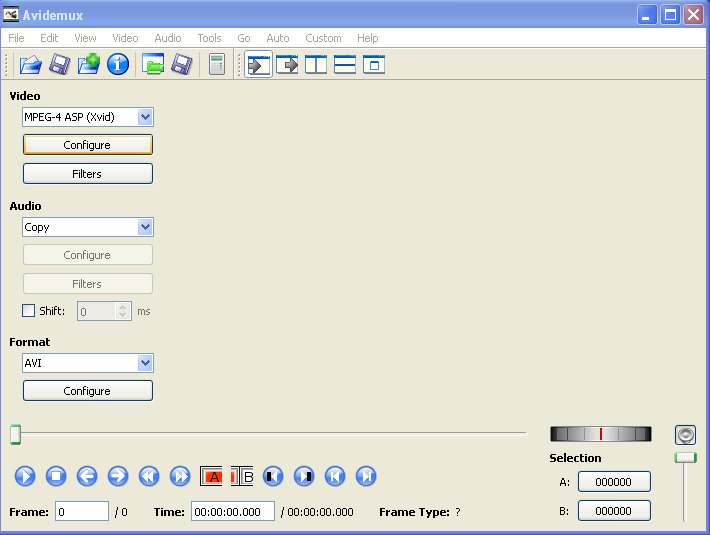Go to last frame button
The height and width of the screenshot is (535, 710).
366,476
